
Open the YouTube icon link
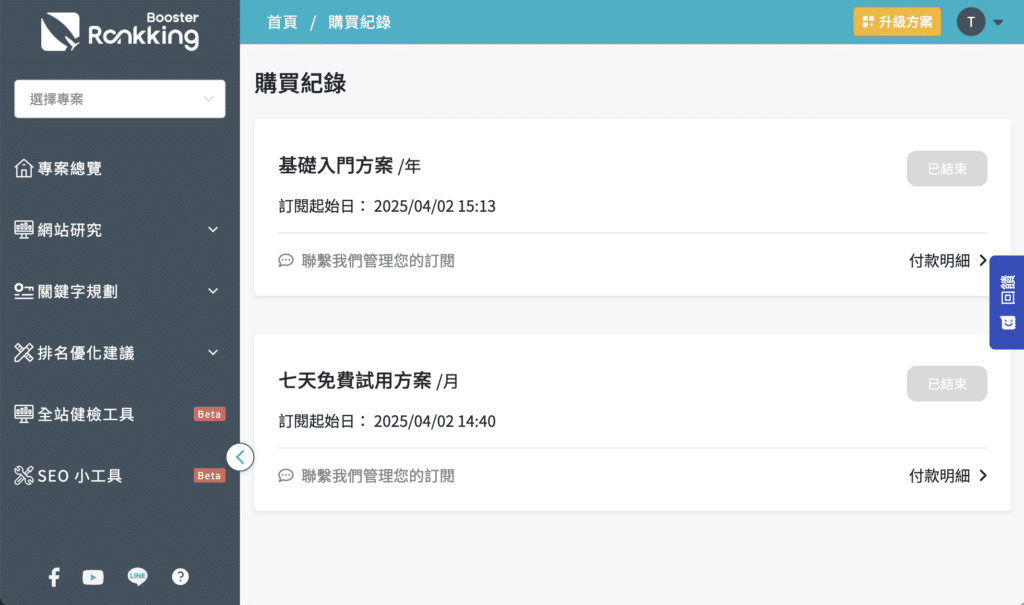[x=93, y=577]
